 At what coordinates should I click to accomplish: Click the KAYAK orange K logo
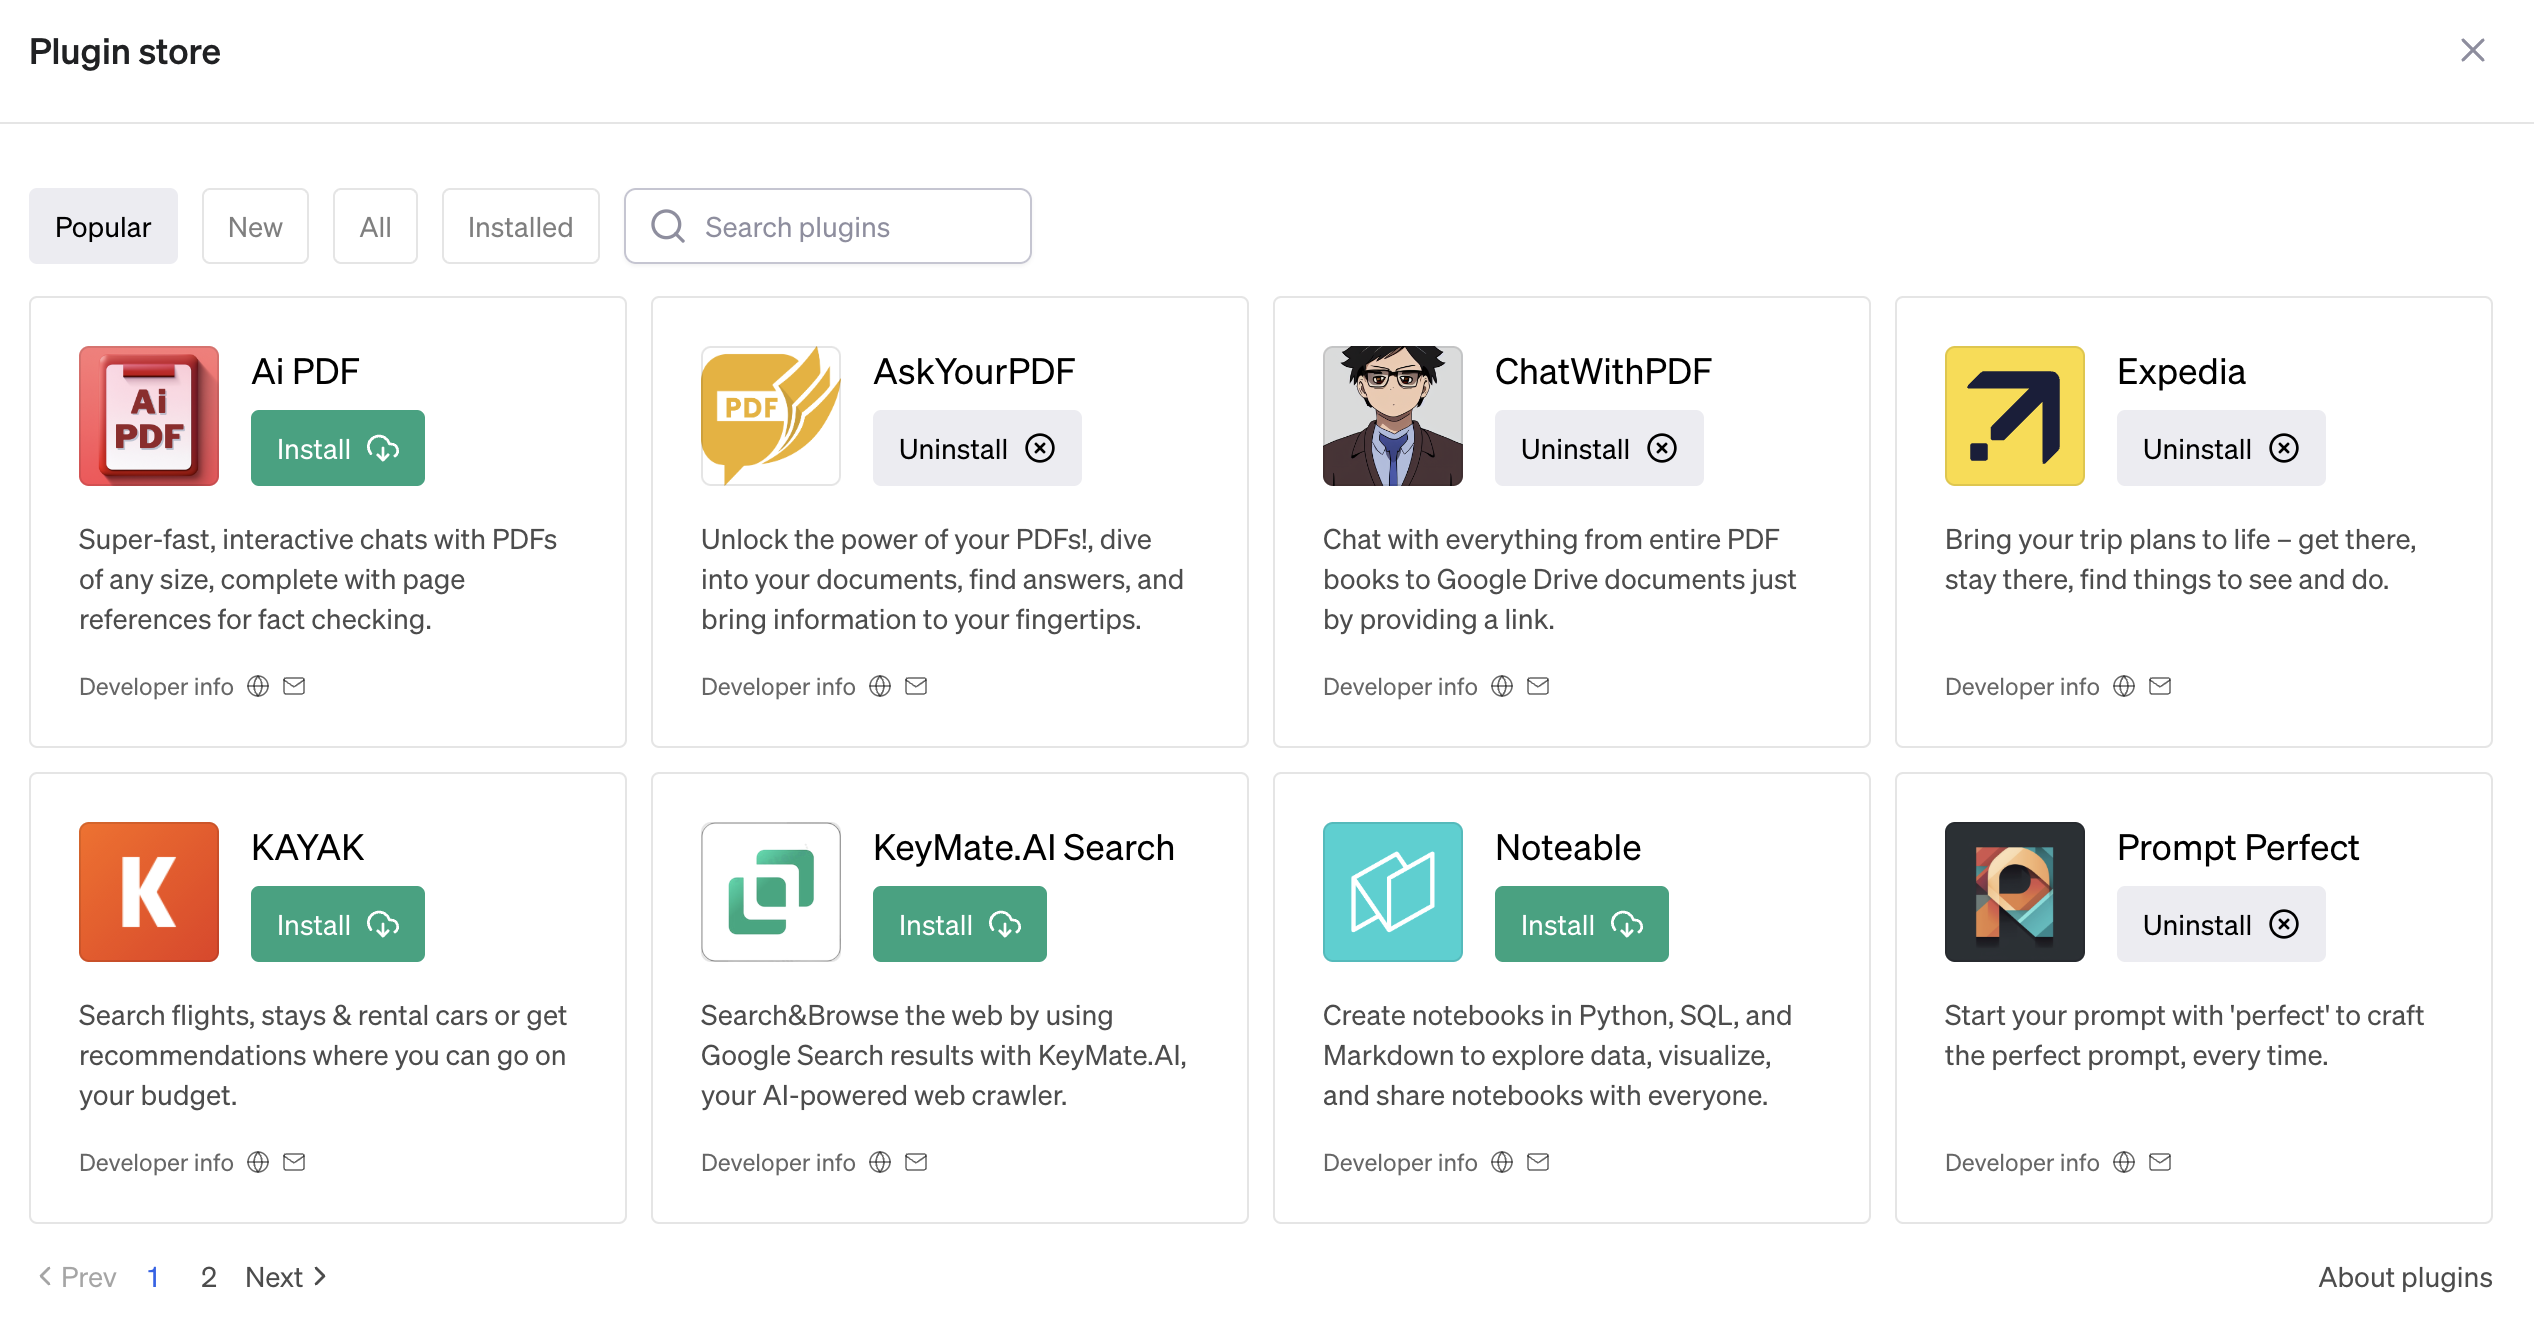[x=149, y=892]
